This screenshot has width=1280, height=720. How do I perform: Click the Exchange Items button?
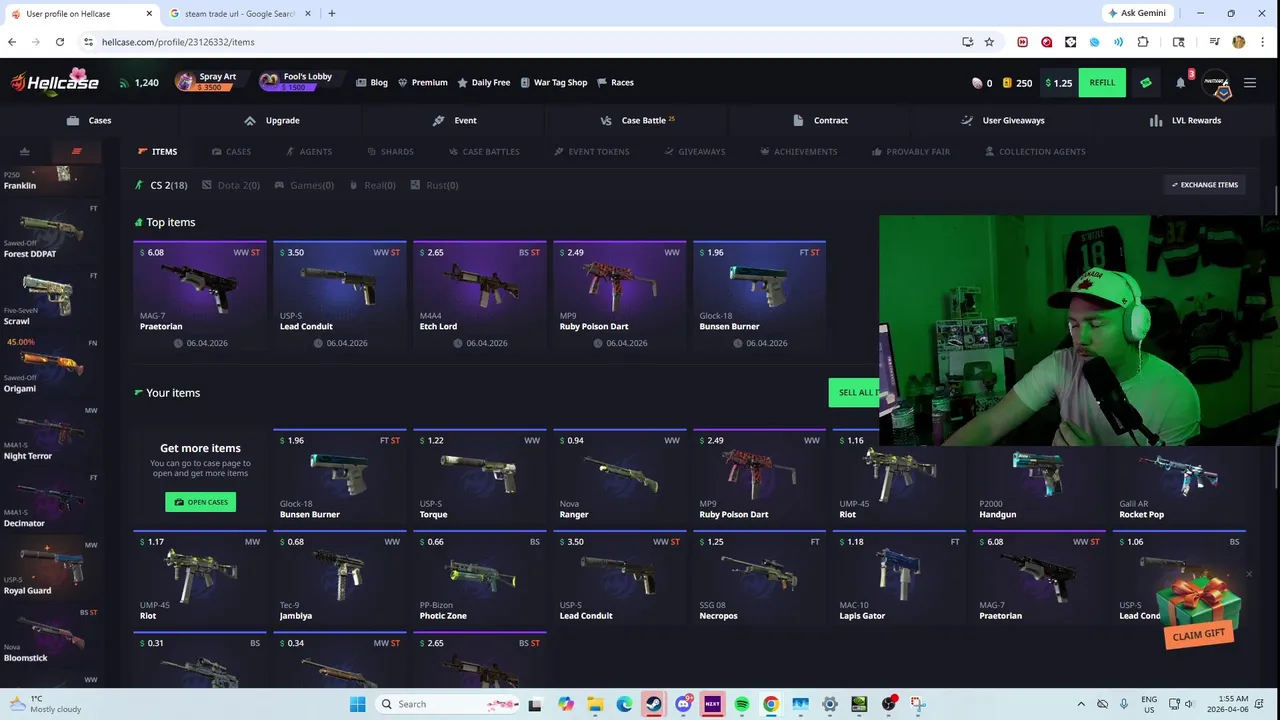[1205, 185]
